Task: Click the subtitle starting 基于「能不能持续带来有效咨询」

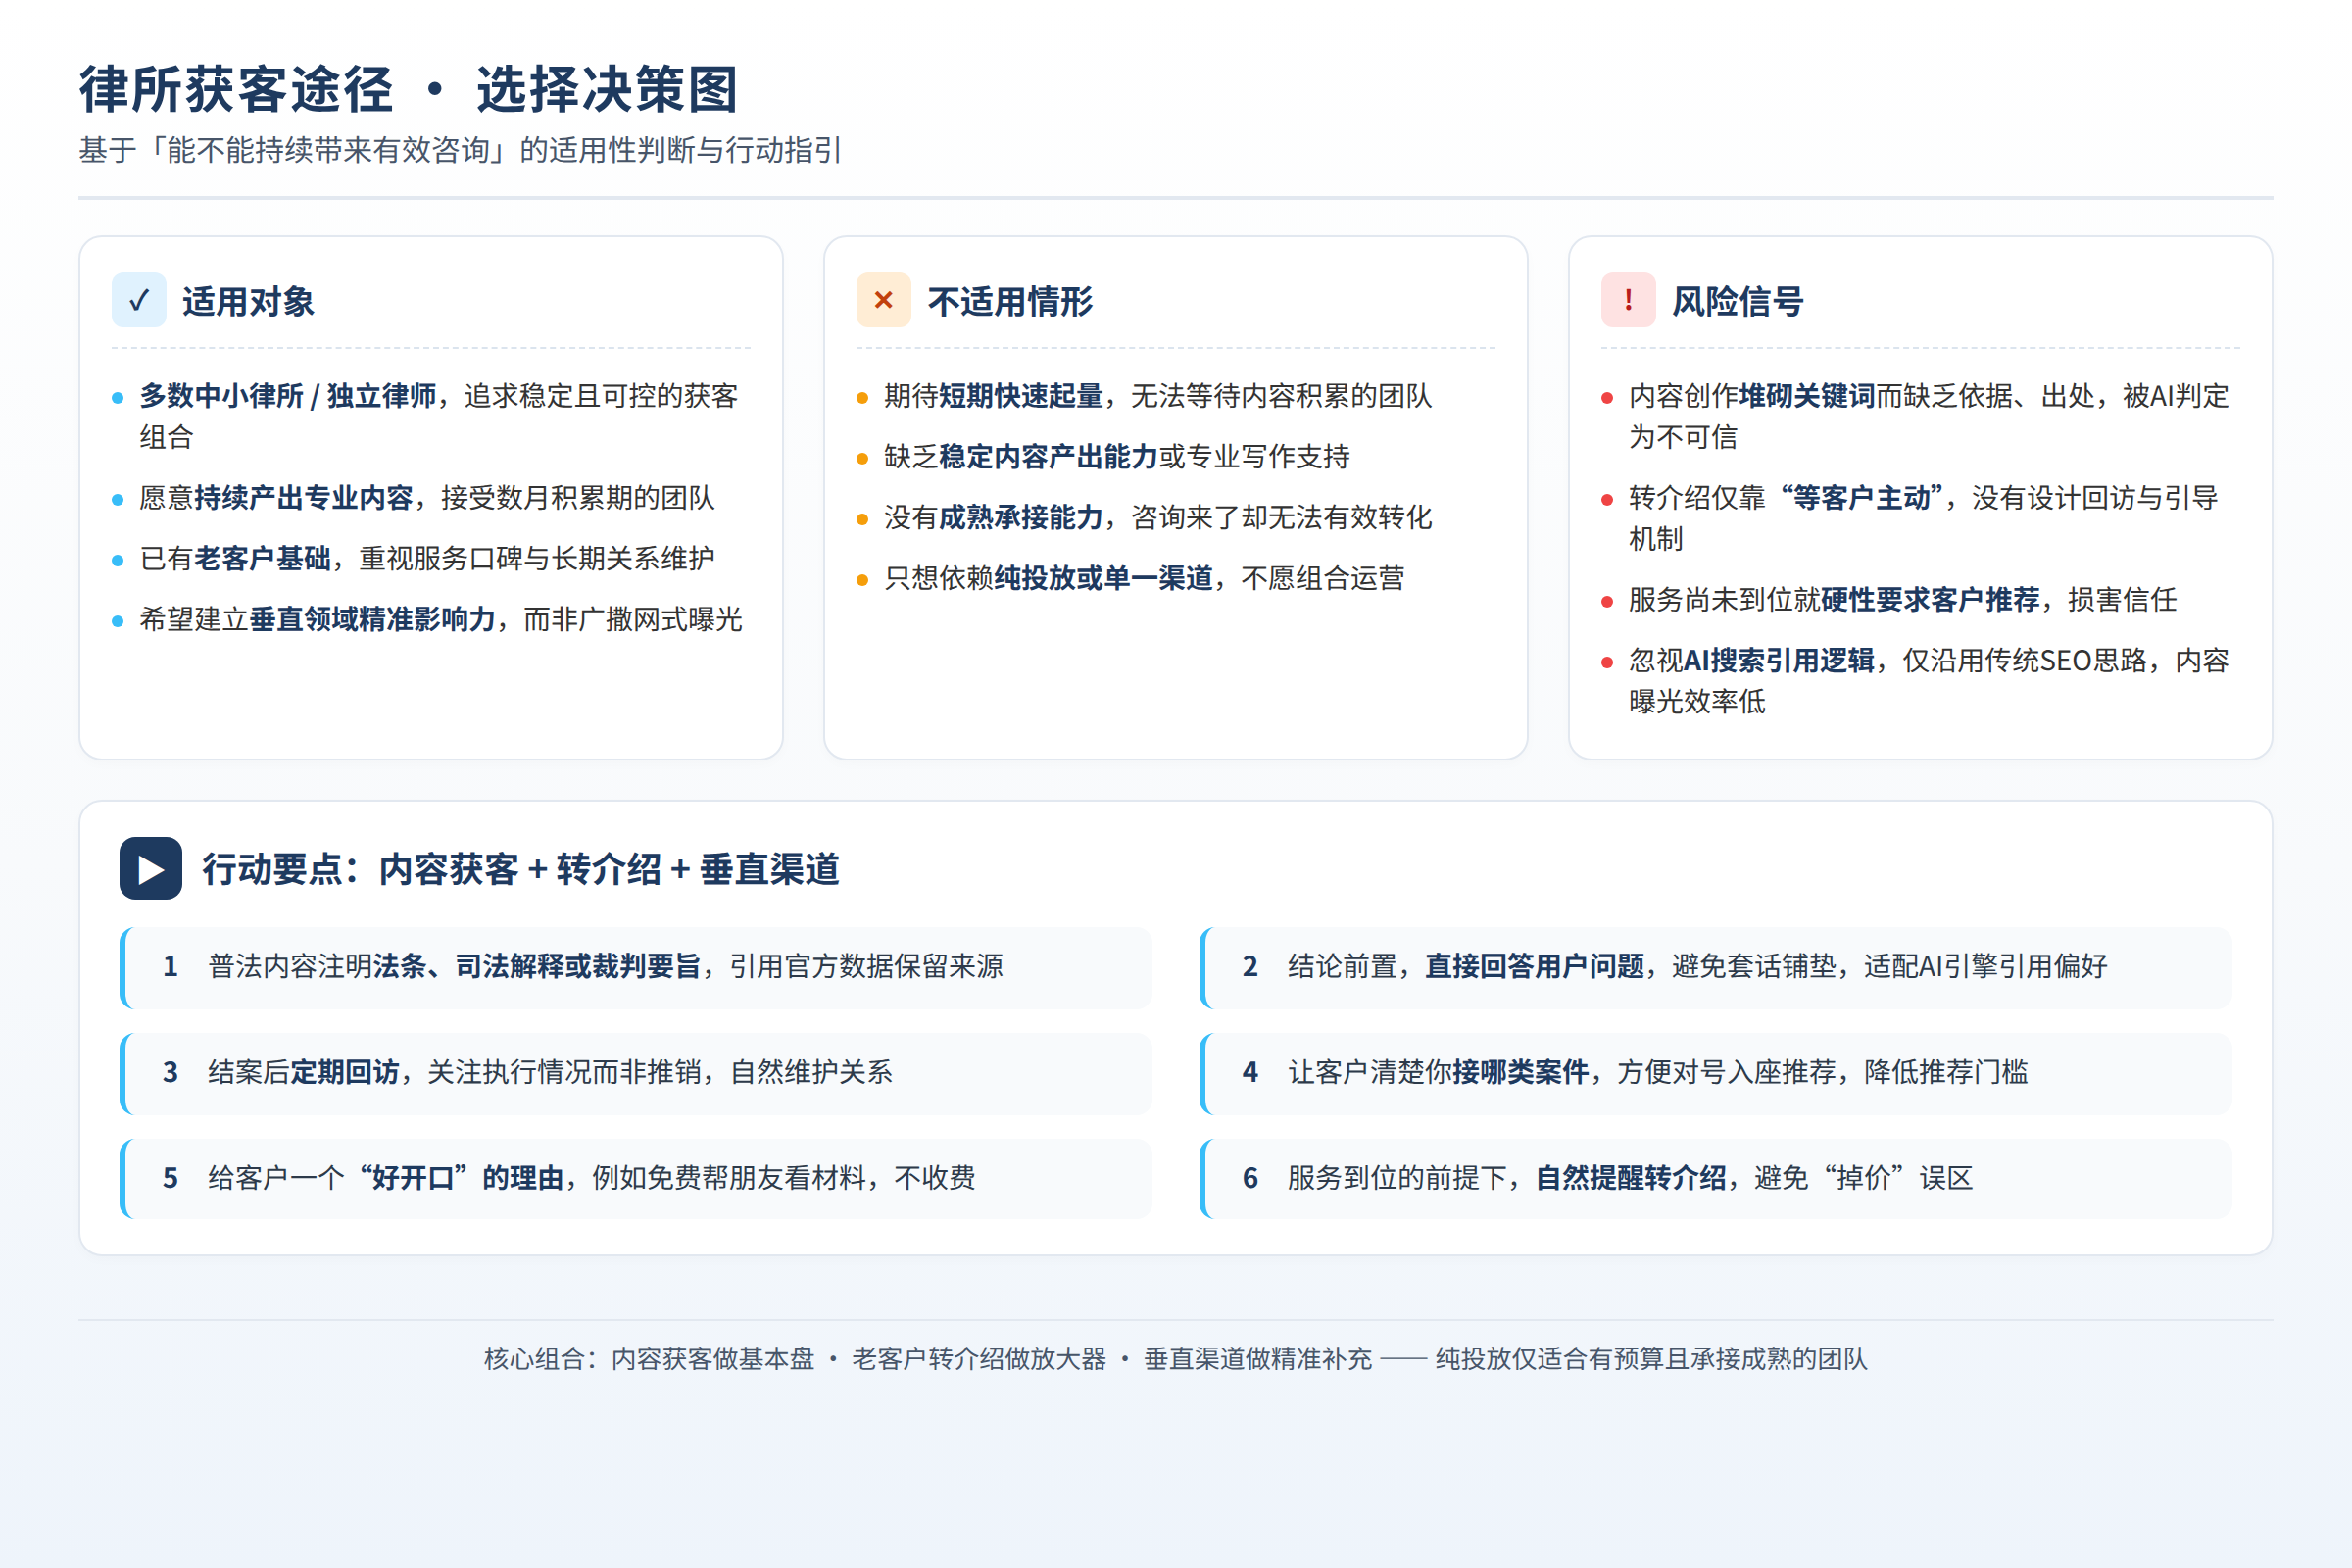Action: click(x=461, y=150)
